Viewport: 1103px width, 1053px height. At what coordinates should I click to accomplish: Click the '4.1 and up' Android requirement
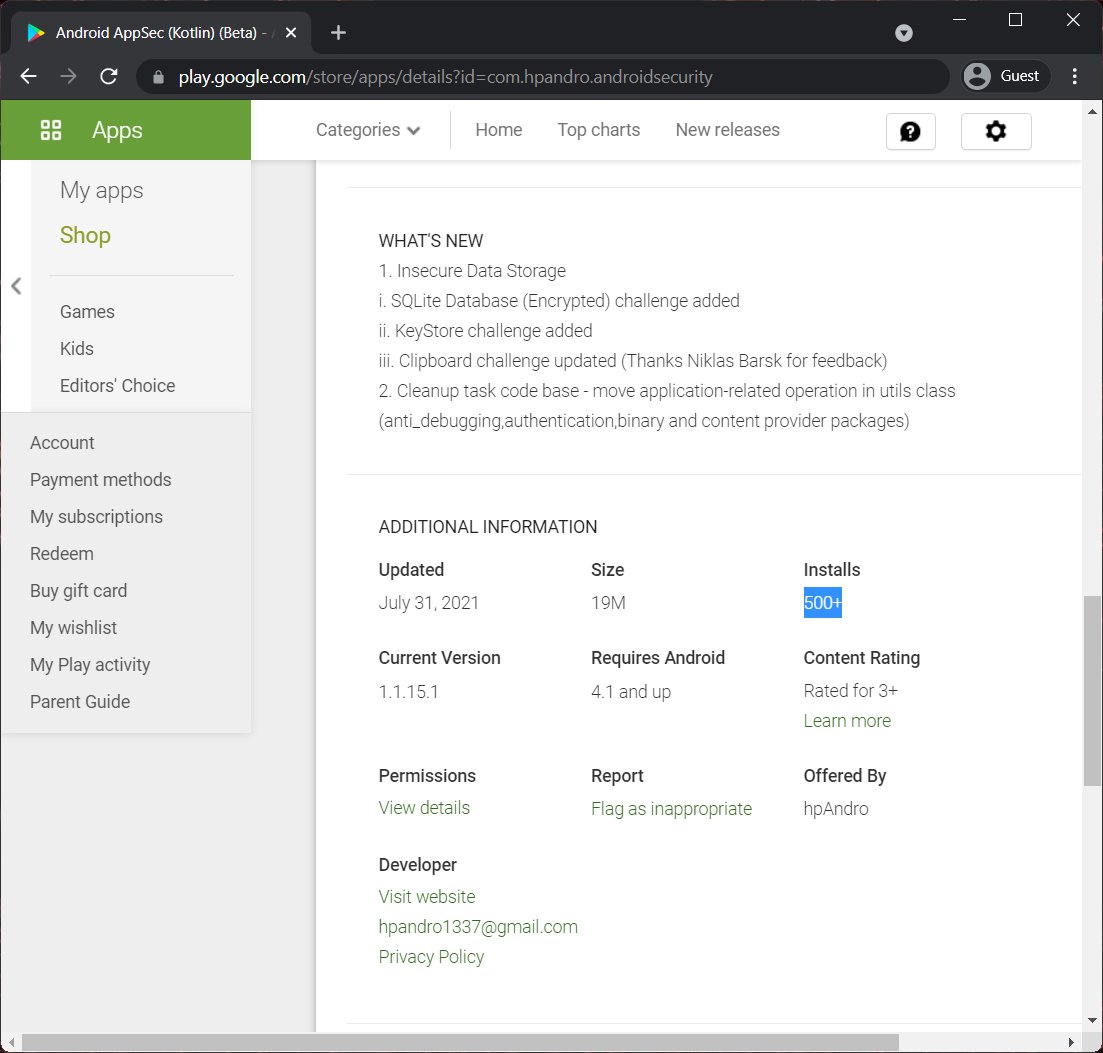[630, 692]
